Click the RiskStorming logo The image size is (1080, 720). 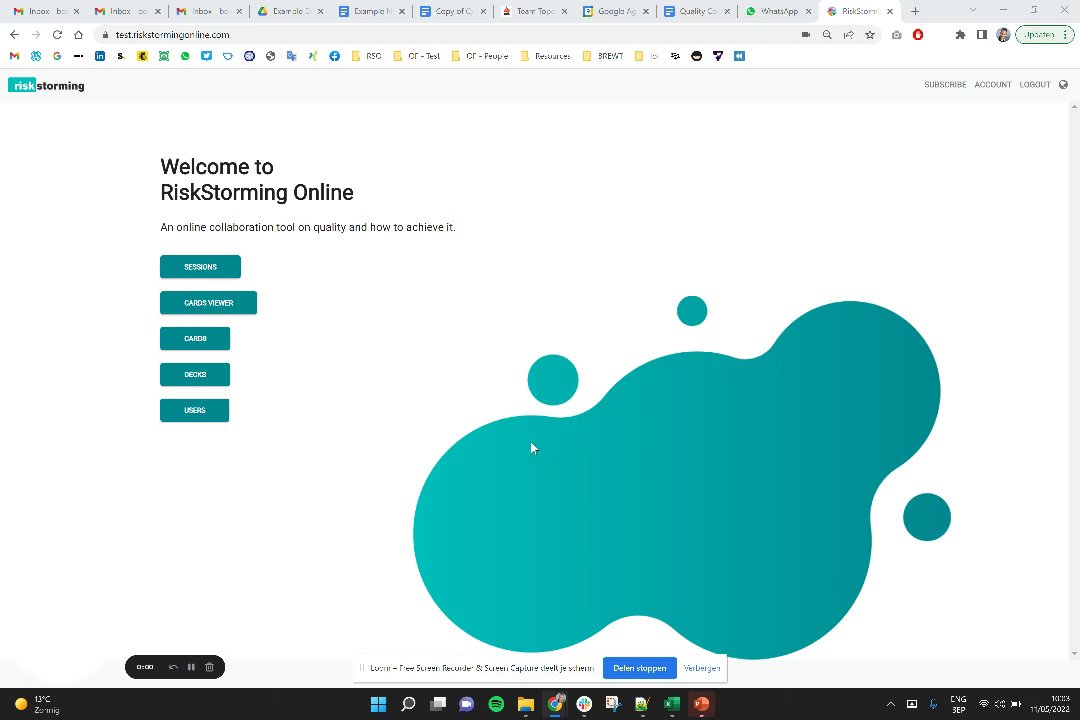click(x=46, y=85)
